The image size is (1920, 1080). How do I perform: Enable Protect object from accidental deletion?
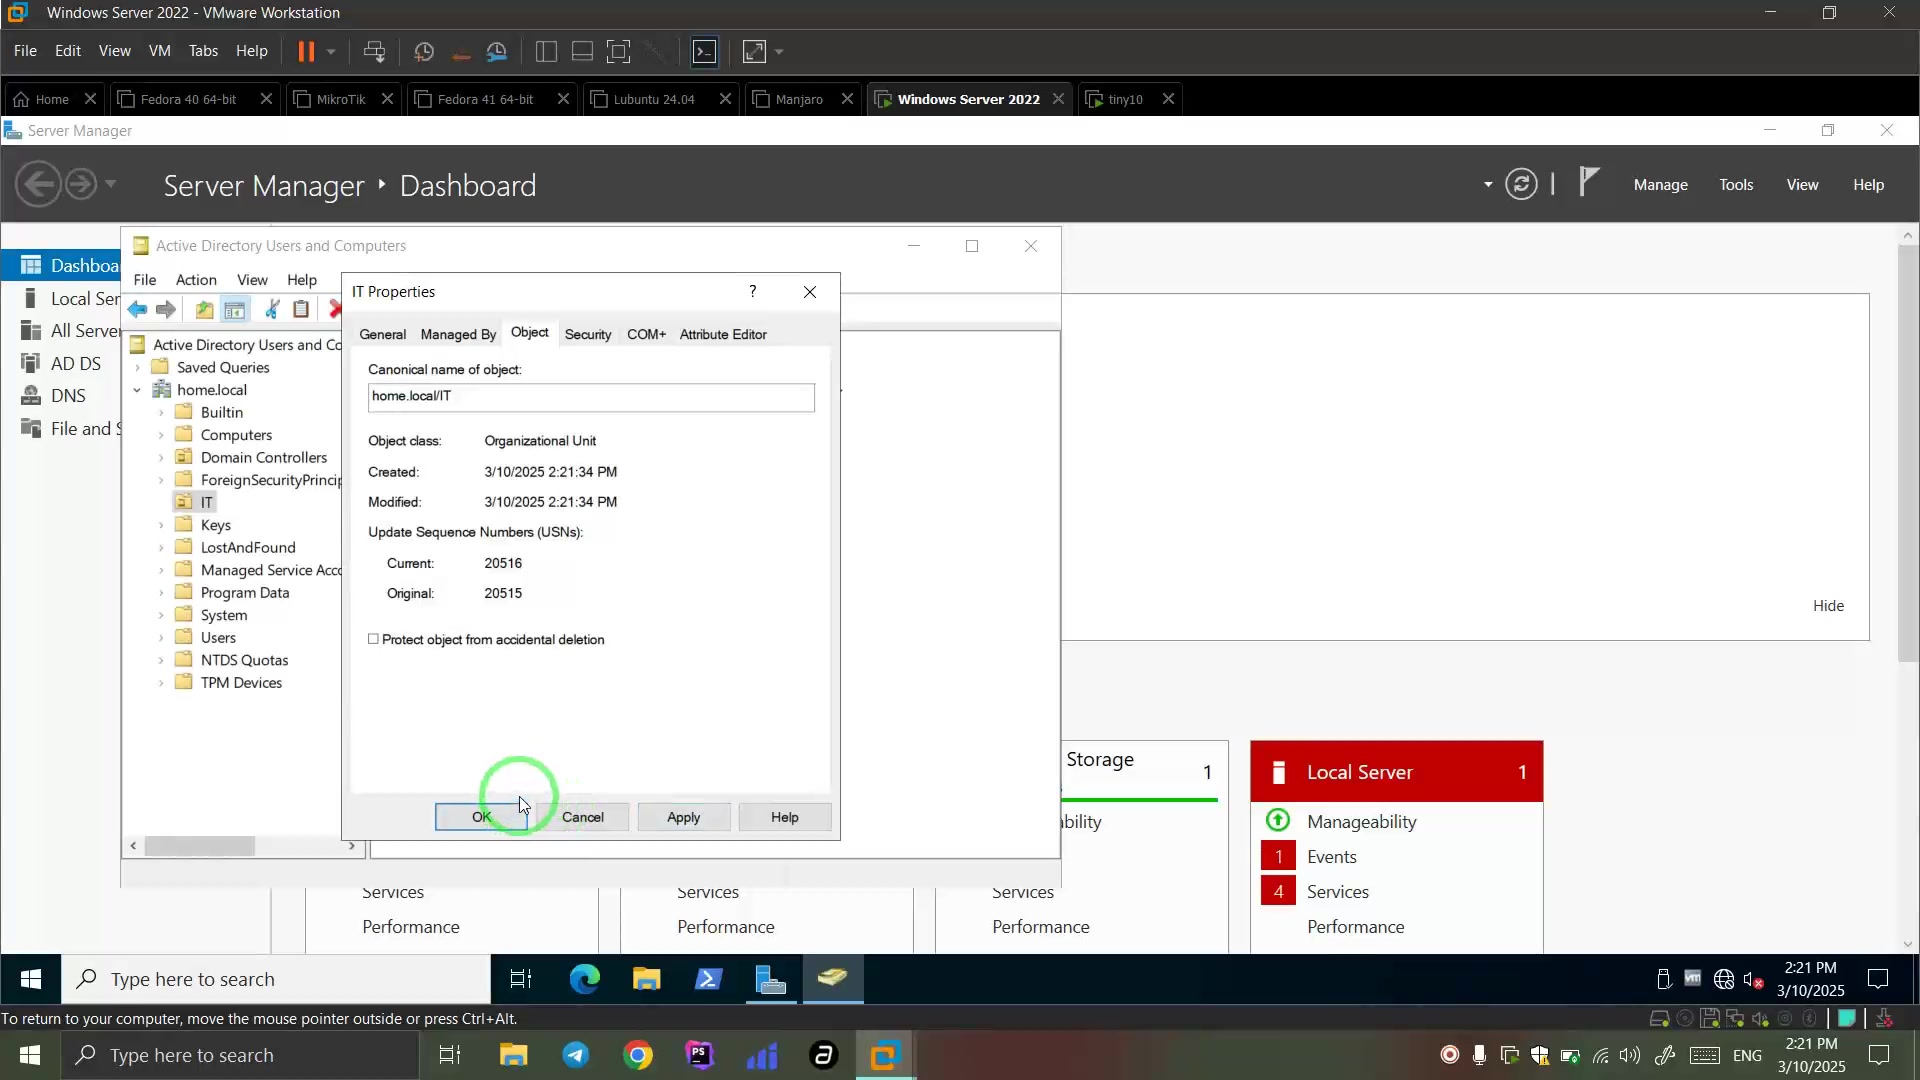click(374, 639)
